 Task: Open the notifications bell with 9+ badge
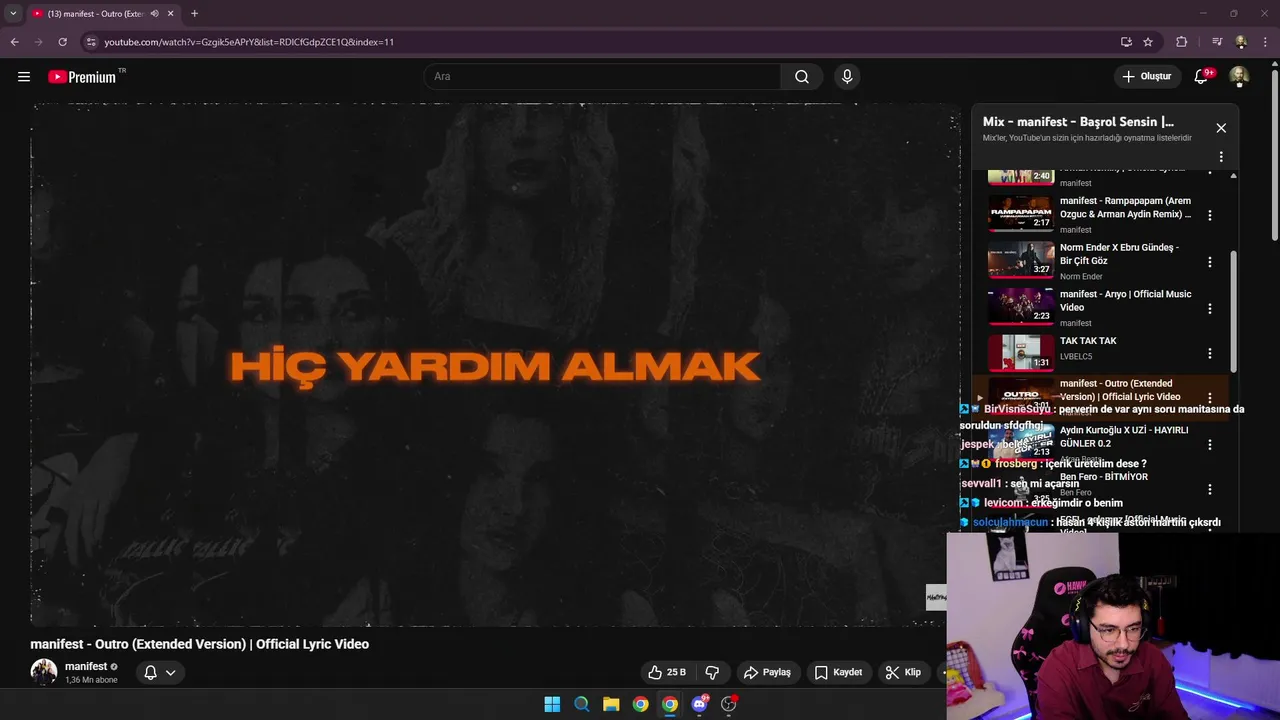(x=1202, y=77)
